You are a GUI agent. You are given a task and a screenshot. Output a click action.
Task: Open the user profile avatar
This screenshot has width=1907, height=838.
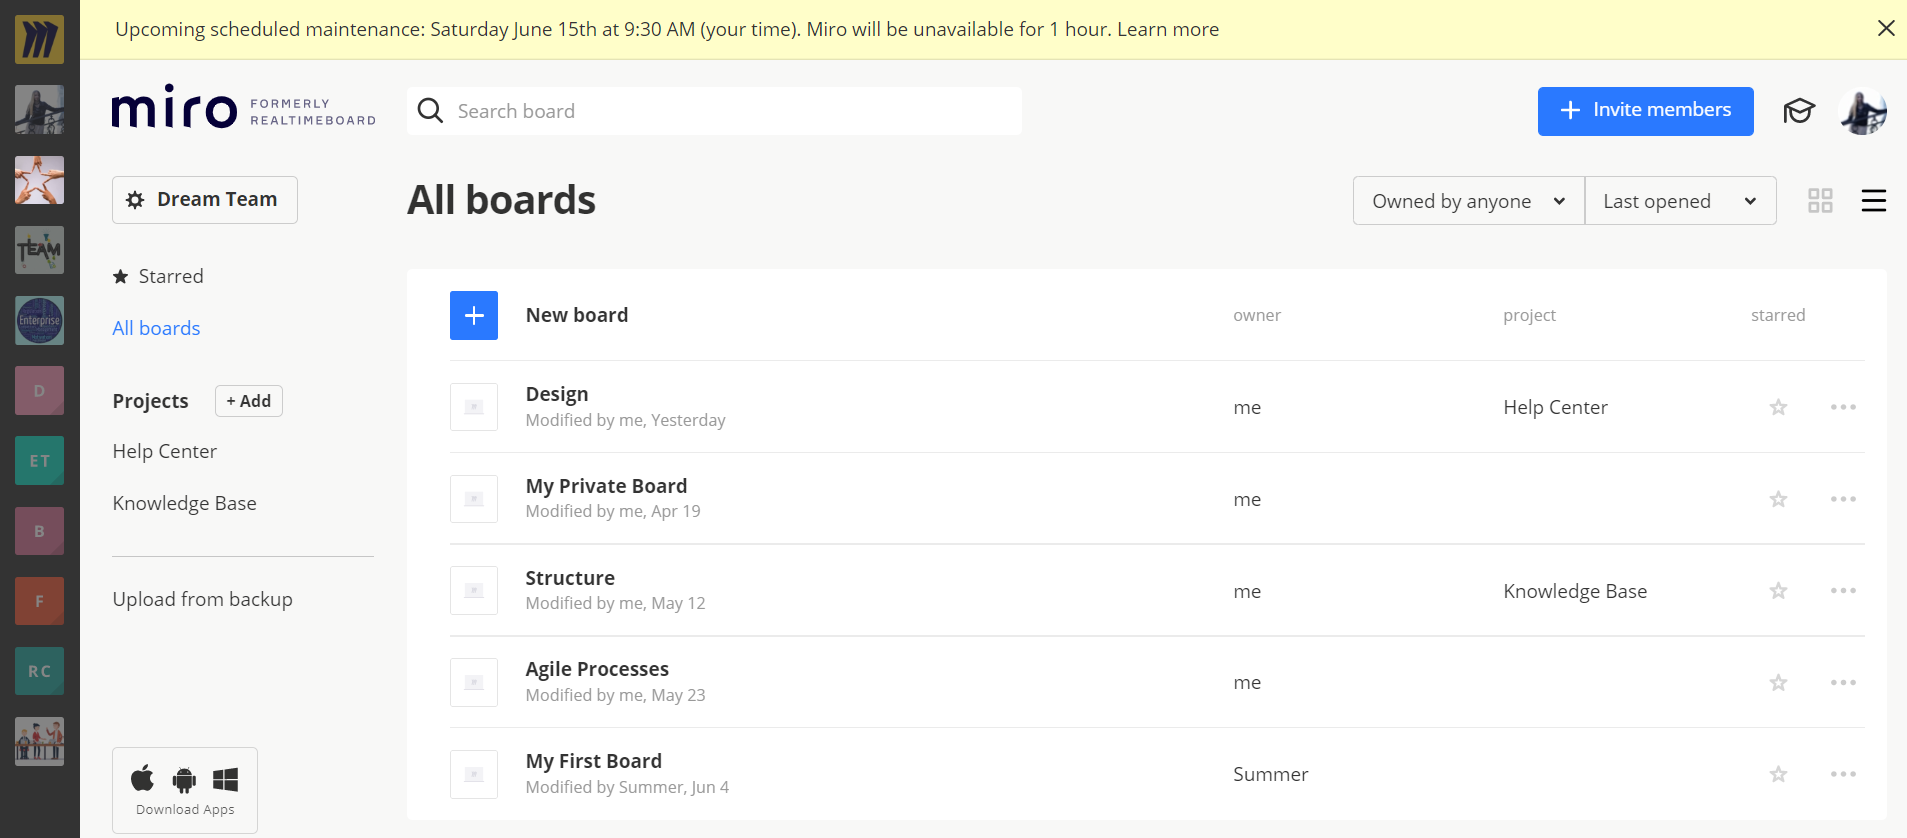(x=1862, y=111)
